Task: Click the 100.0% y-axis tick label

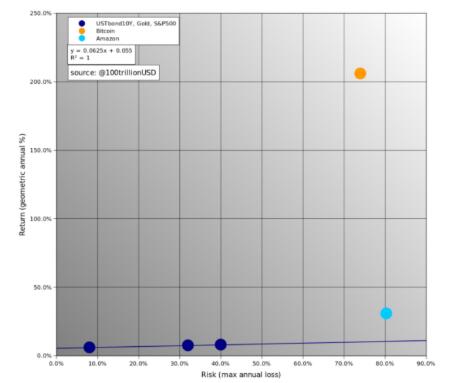Action: point(41,219)
